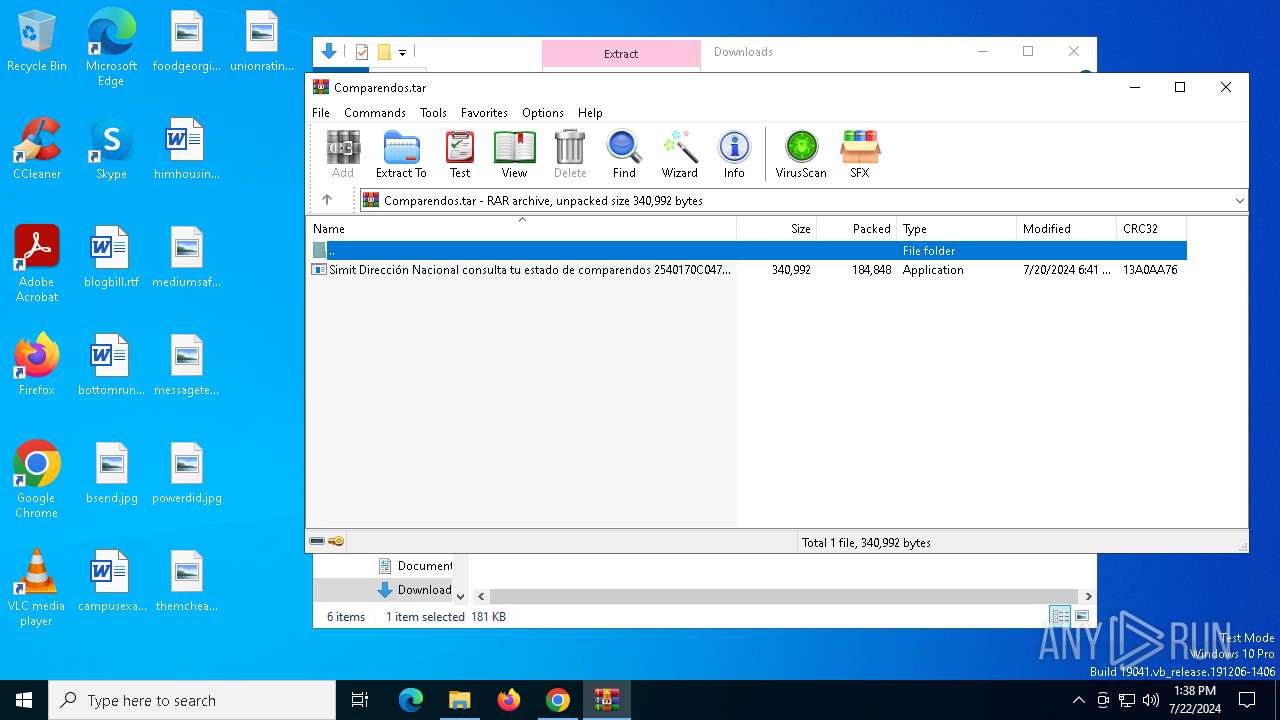1280x720 pixels.
Task: Switch Explorer to large icons view
Action: click(1081, 616)
